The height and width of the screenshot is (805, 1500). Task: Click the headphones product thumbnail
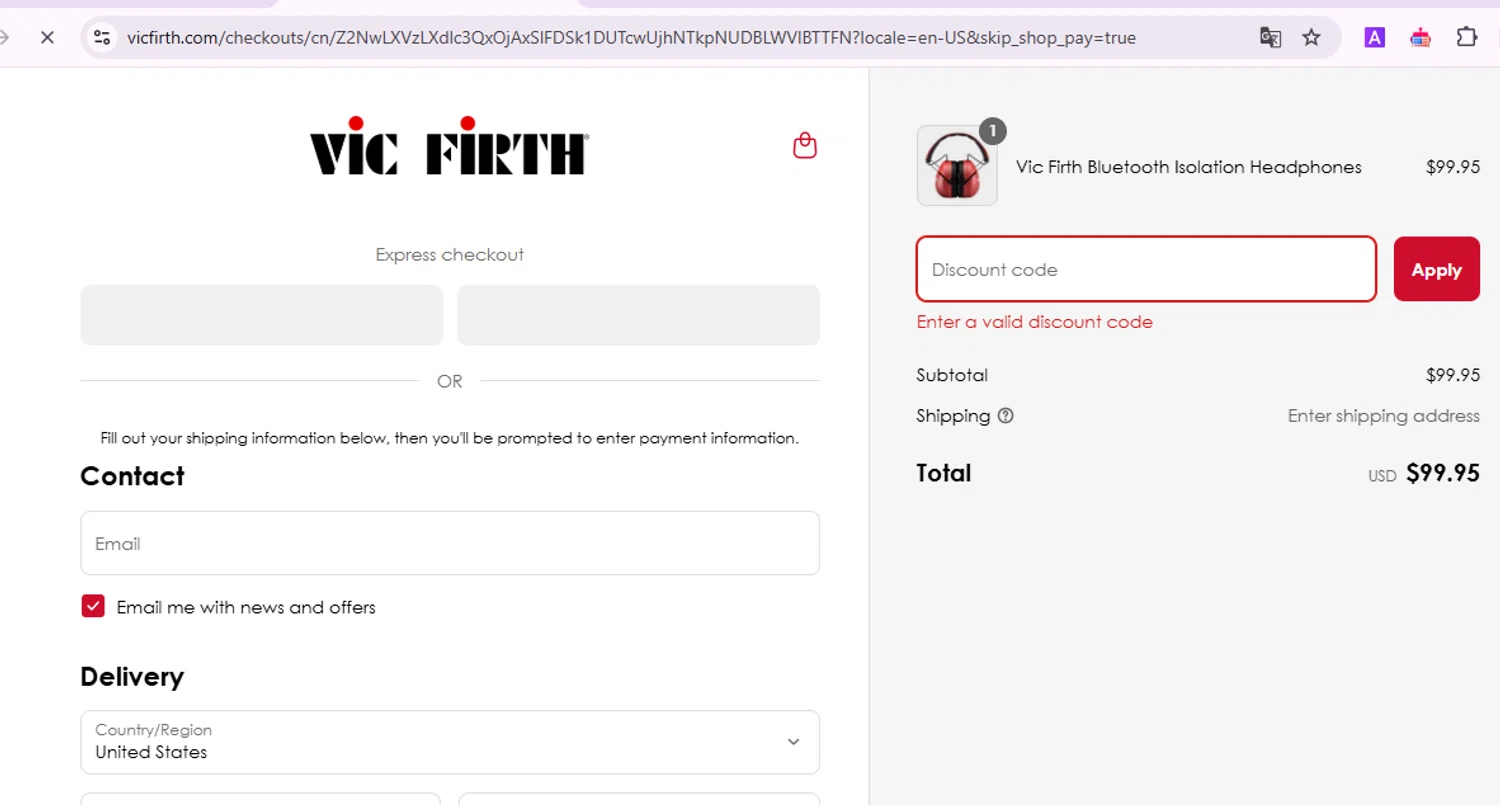click(x=957, y=166)
